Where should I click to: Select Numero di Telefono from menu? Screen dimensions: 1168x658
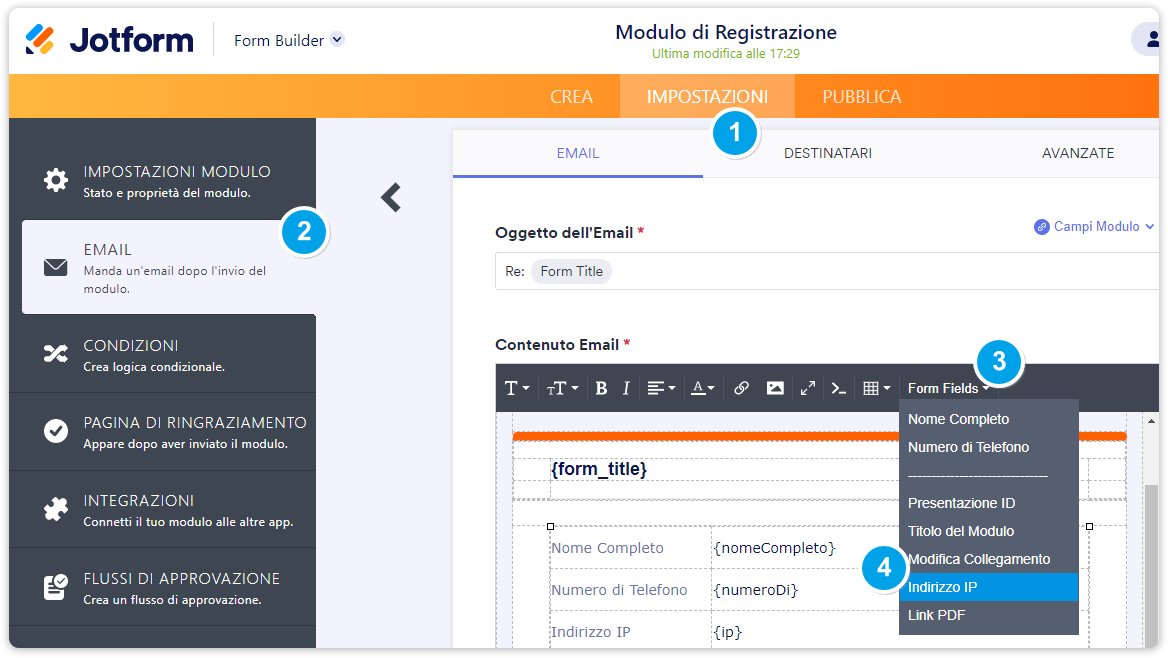coord(988,447)
